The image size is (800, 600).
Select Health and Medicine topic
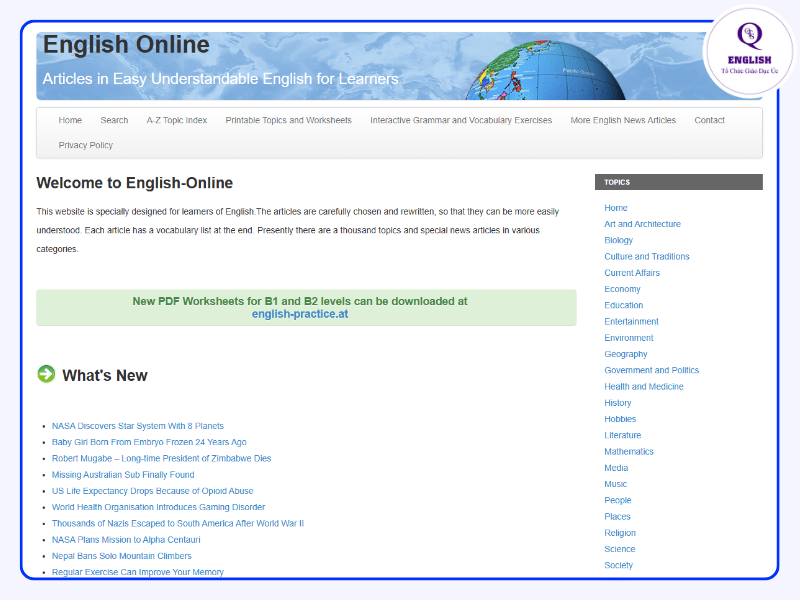coord(644,387)
